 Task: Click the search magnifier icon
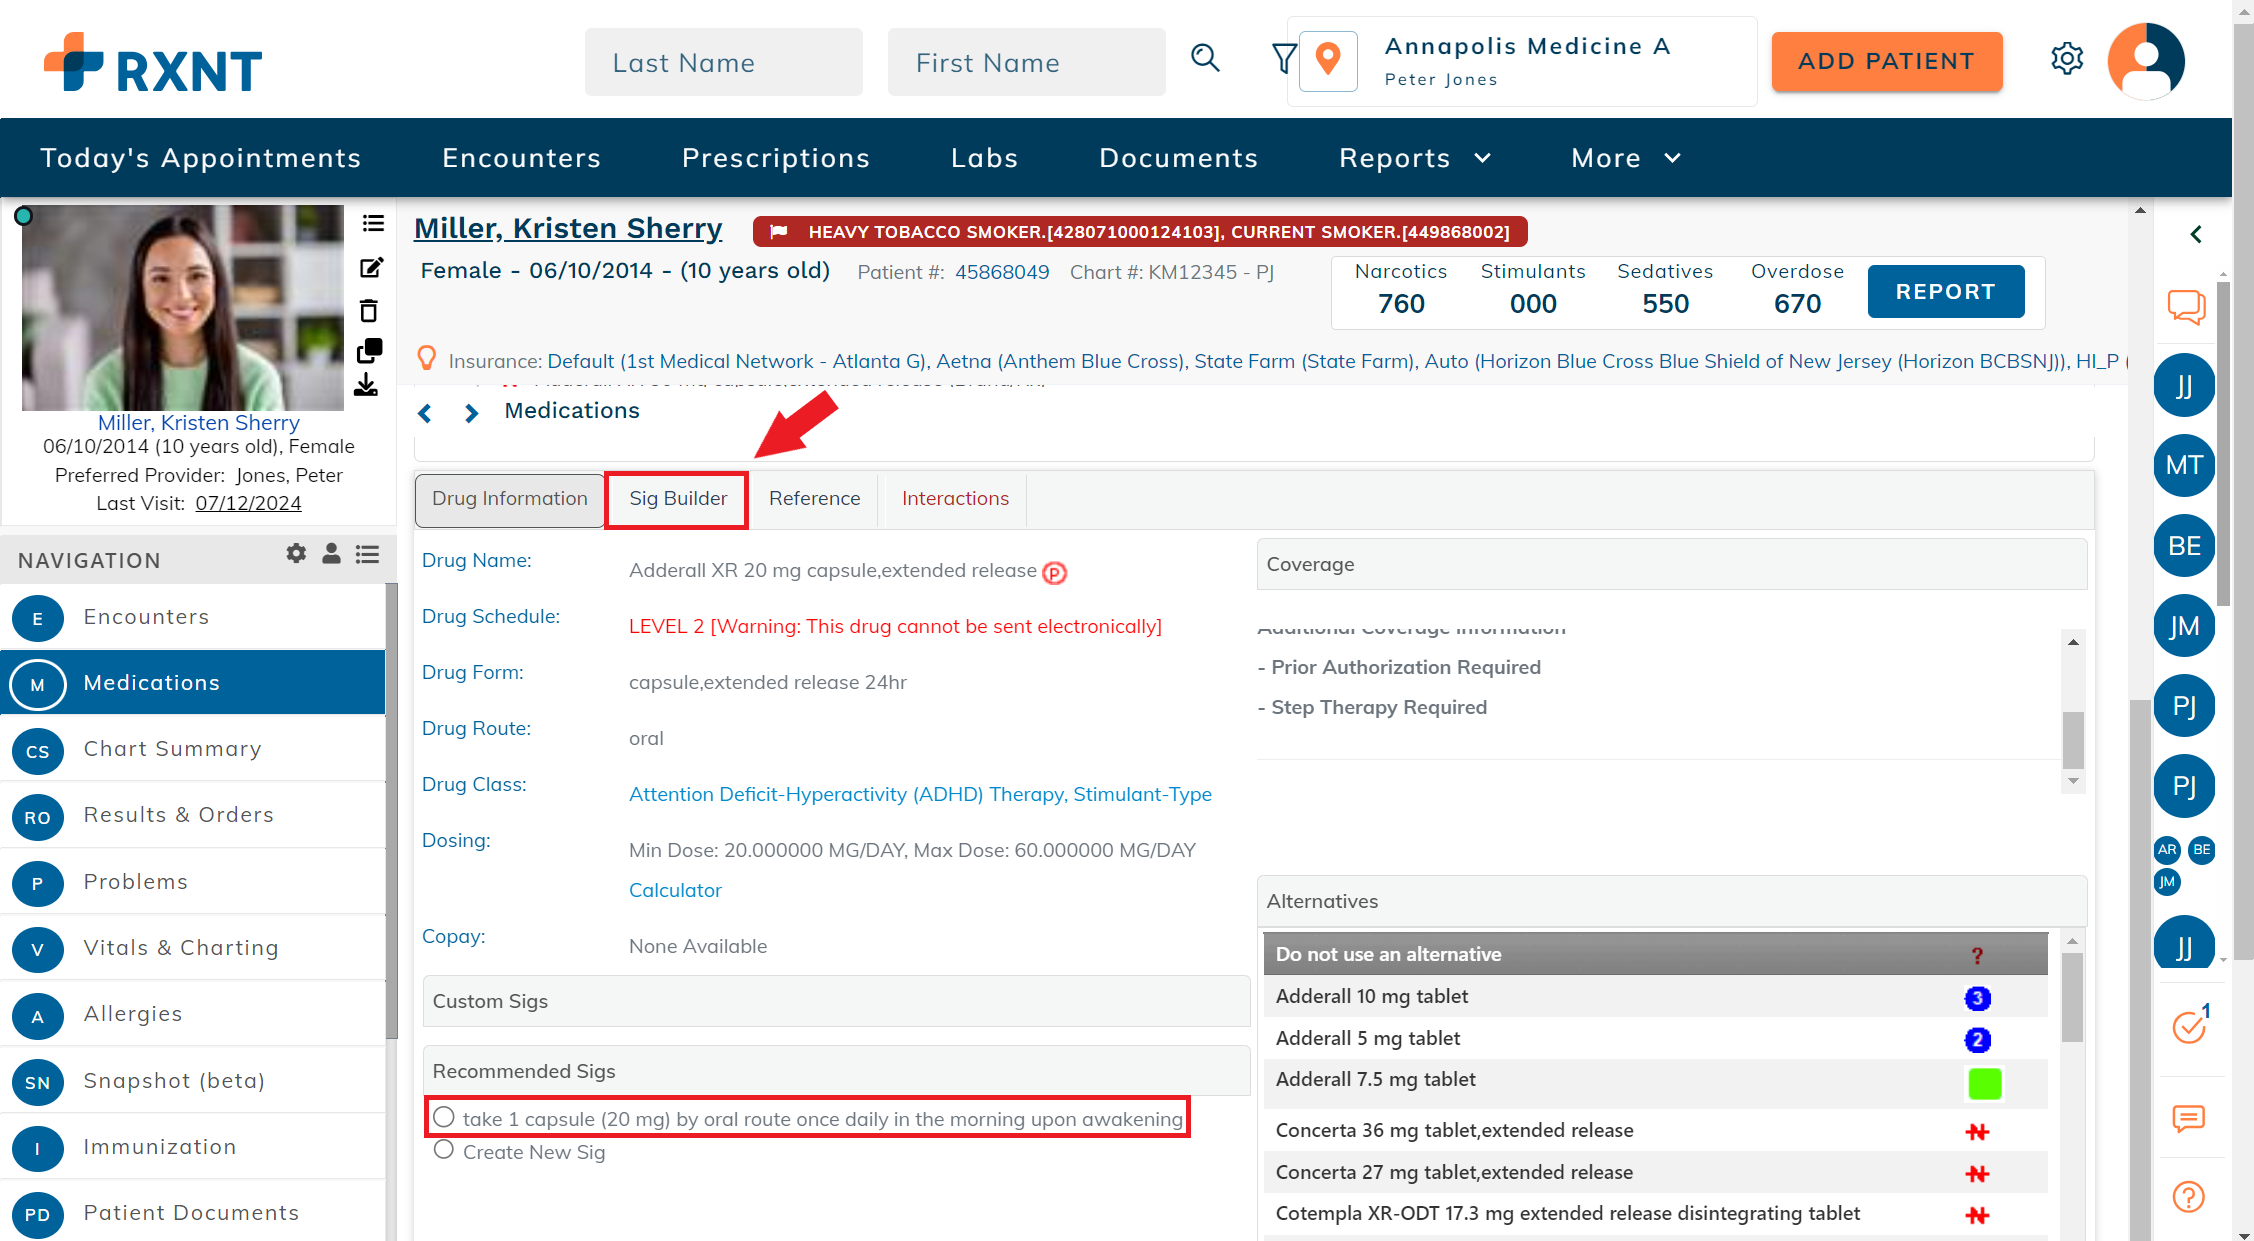[1206, 59]
